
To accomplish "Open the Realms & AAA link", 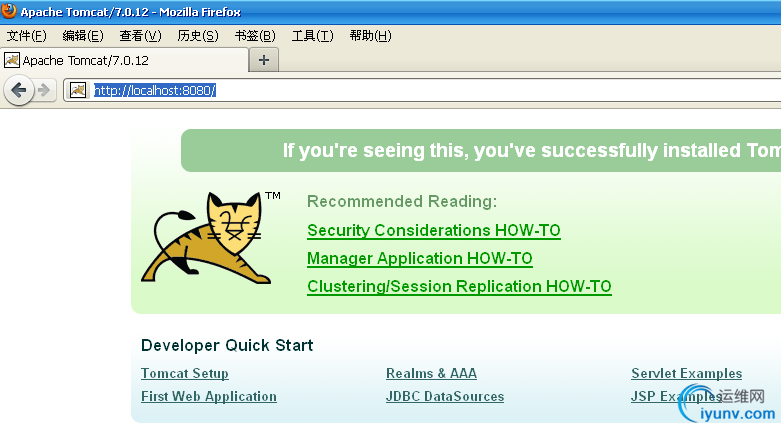I will click(x=431, y=373).
